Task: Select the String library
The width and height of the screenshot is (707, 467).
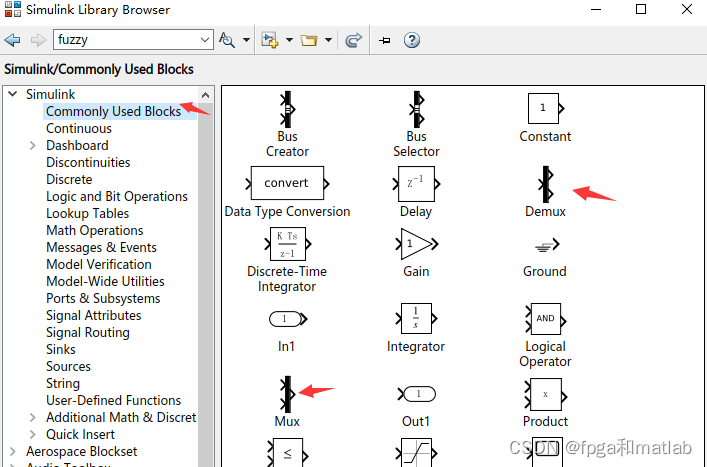Action: tap(63, 384)
